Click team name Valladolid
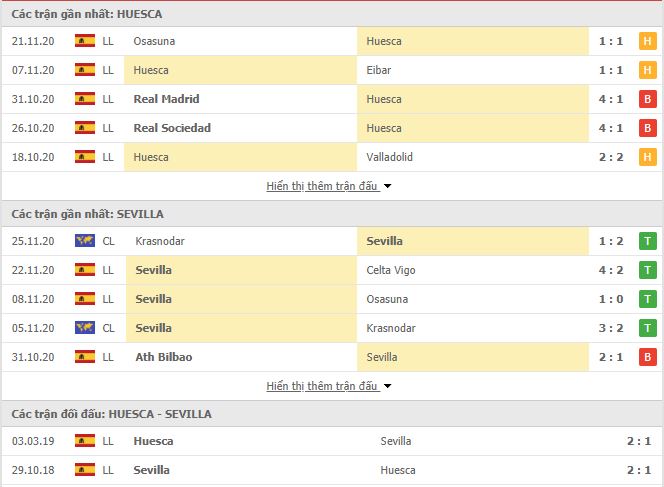Image resolution: width=664 pixels, height=487 pixels. (390, 157)
